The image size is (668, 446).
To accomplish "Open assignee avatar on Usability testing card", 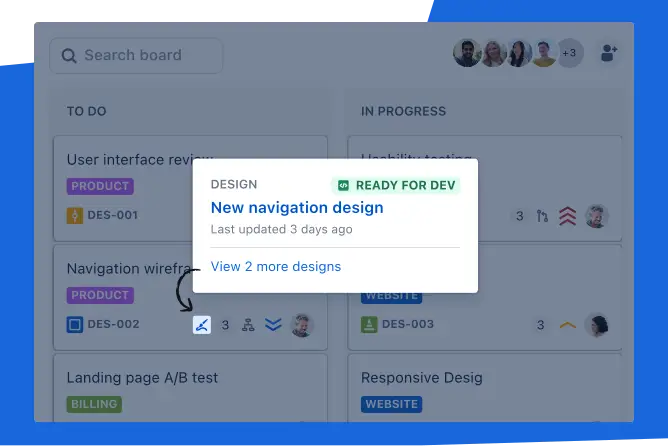I will click(596, 216).
